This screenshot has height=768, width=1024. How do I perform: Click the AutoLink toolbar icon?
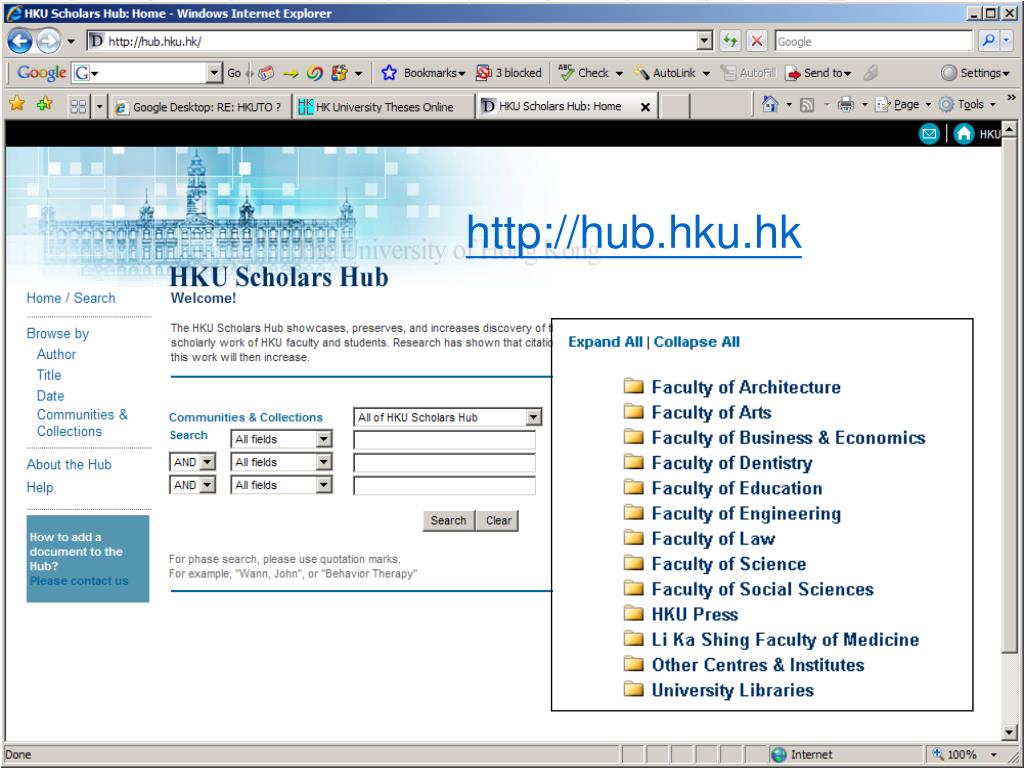pos(641,73)
